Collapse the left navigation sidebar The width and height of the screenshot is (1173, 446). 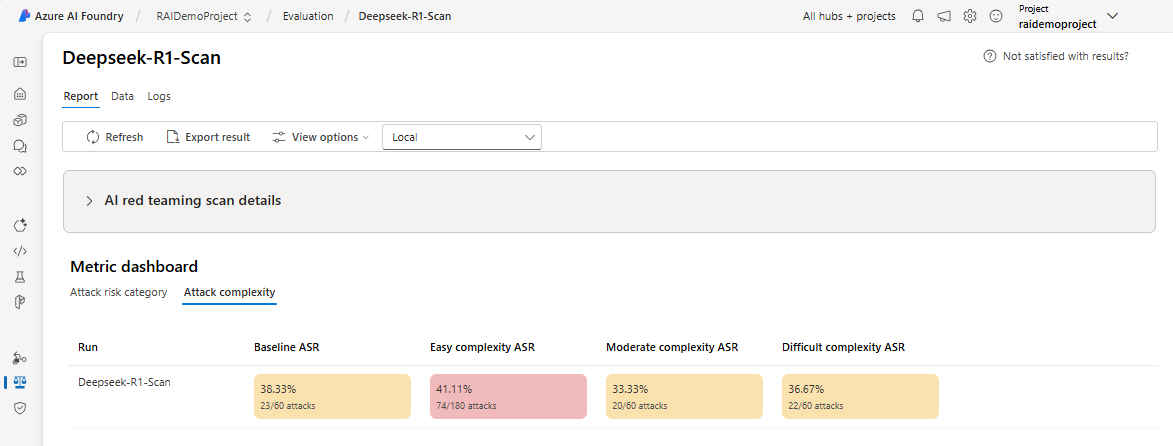(19, 62)
